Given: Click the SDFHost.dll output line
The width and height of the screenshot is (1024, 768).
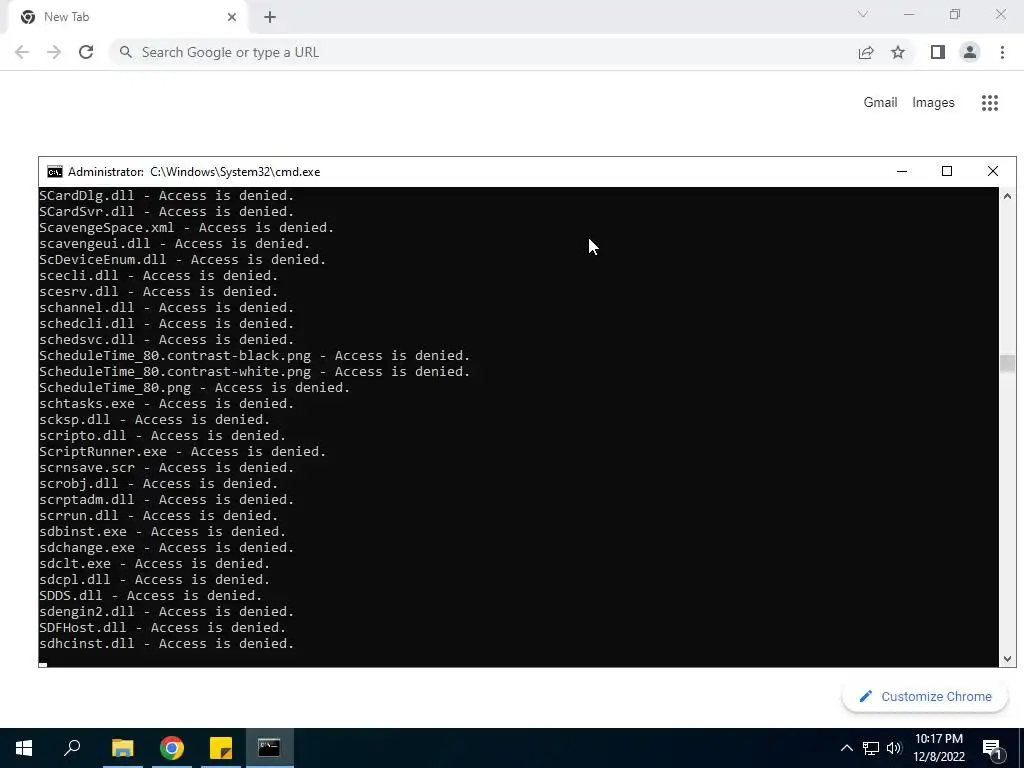Looking at the screenshot, I should tap(163, 628).
